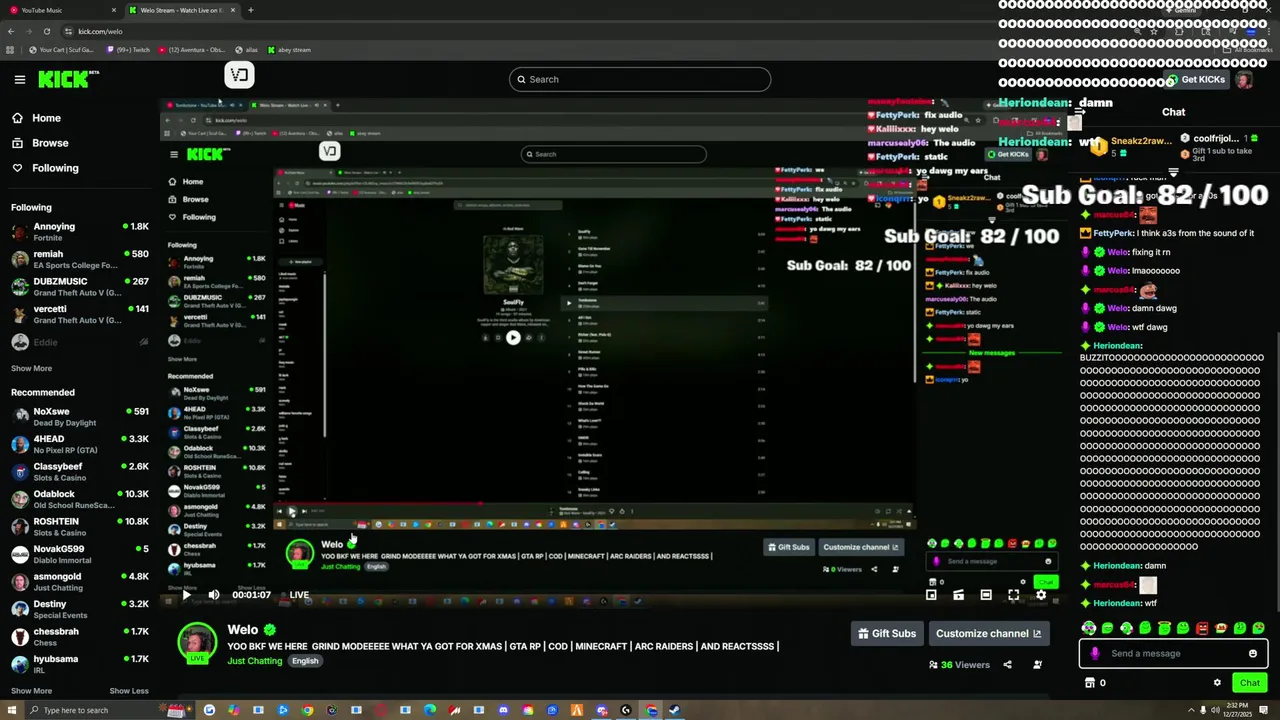Open recommended channel asmongold
Screen dimensions: 1280x720
pyautogui.click(x=80, y=582)
